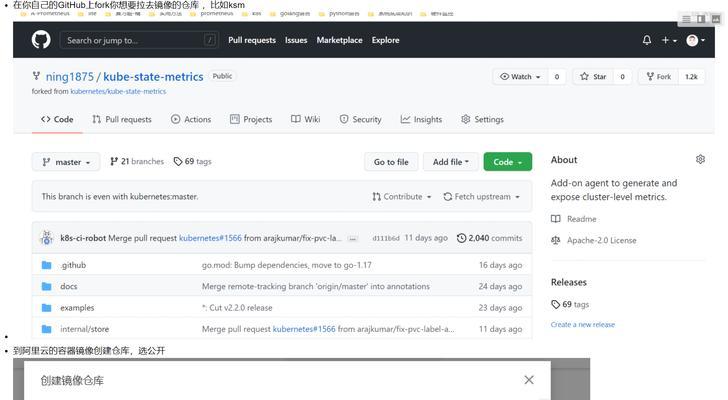The width and height of the screenshot is (728, 400).
Task: Open the go.mod Bump dependencies commit message
Action: pyautogui.click(x=286, y=265)
